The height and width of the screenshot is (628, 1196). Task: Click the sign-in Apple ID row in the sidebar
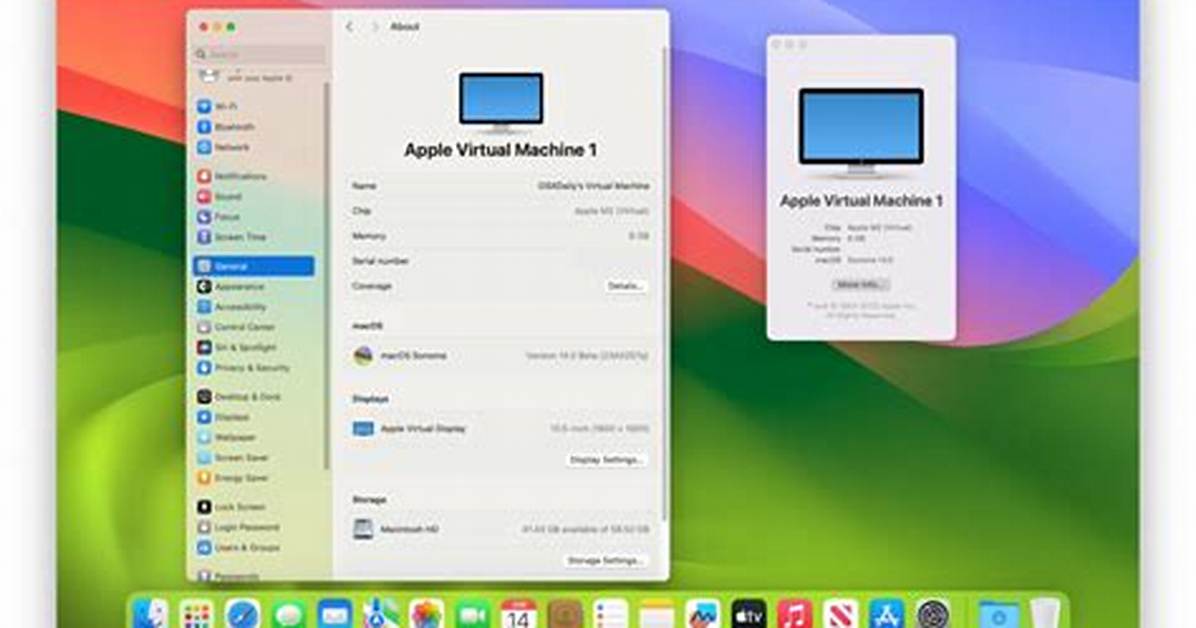(246, 77)
